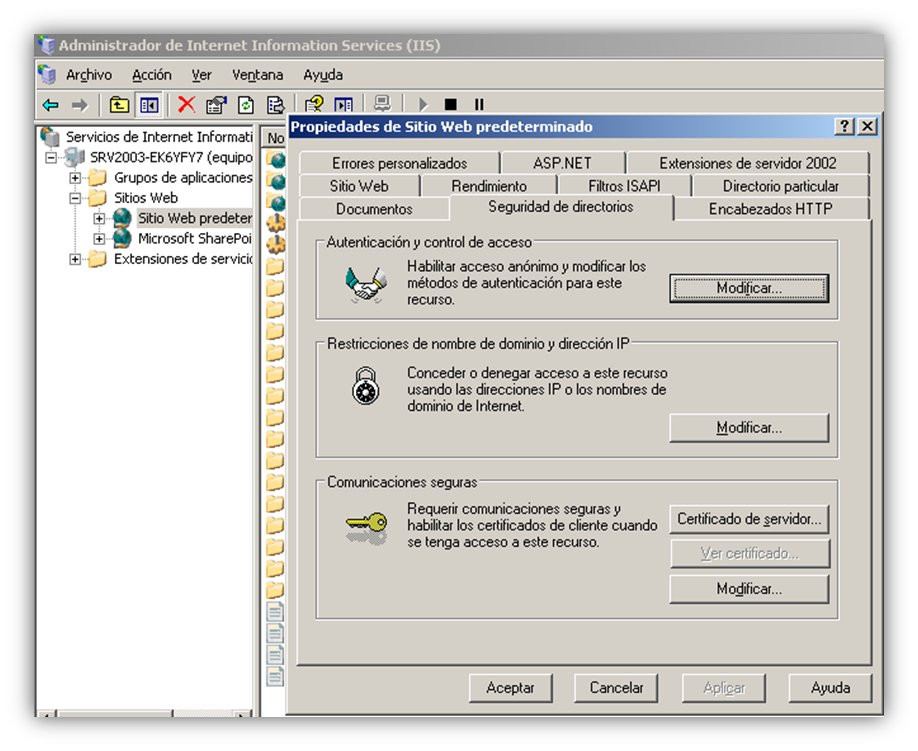This screenshot has width=918, height=751.
Task: Collapse the SRV2003-EK6YFY7 server node
Action: 52,157
